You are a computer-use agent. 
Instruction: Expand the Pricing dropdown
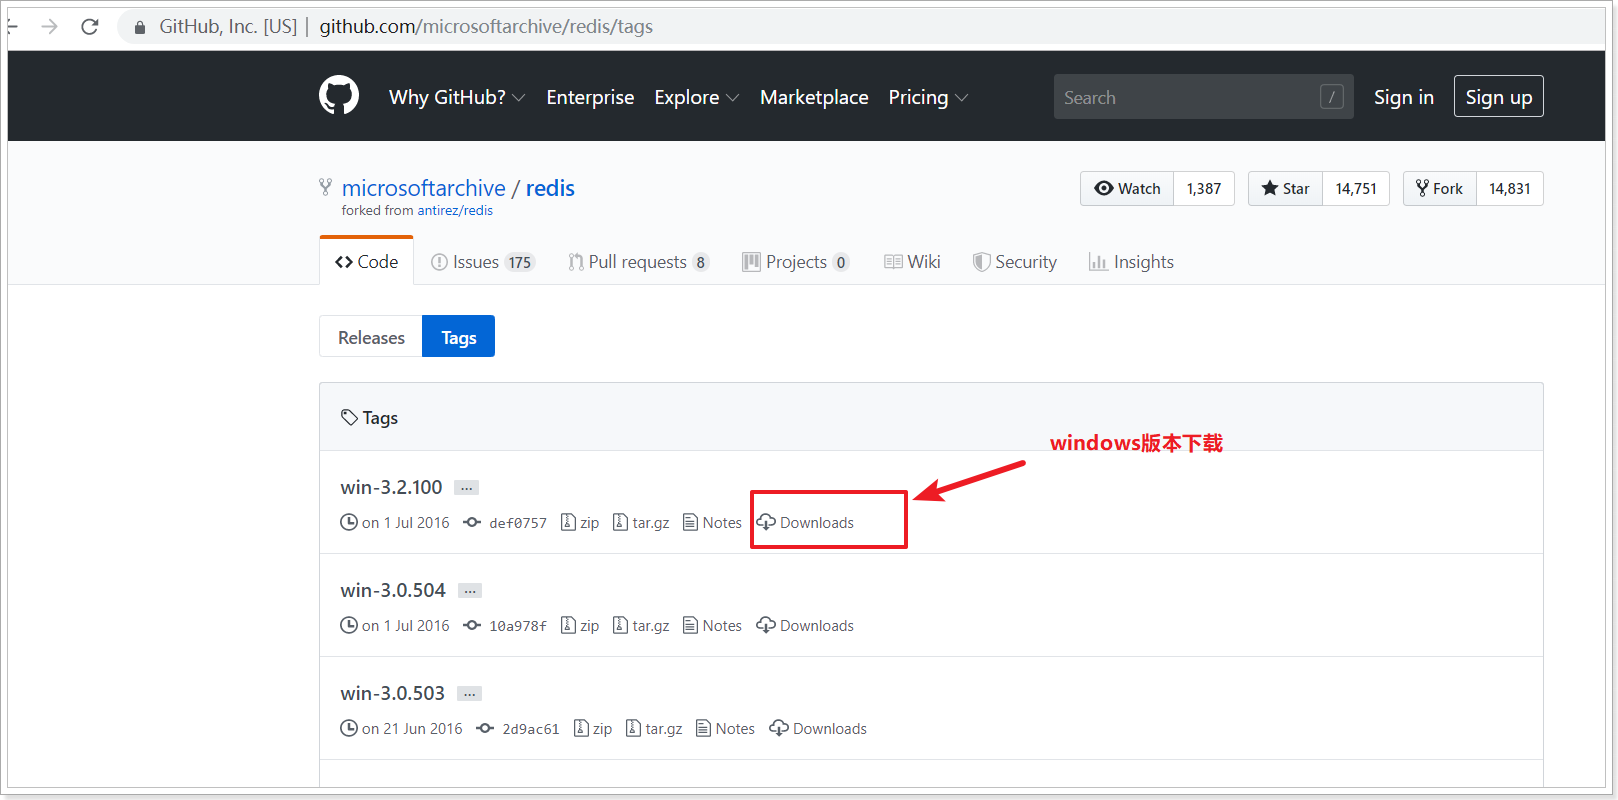pos(928,97)
